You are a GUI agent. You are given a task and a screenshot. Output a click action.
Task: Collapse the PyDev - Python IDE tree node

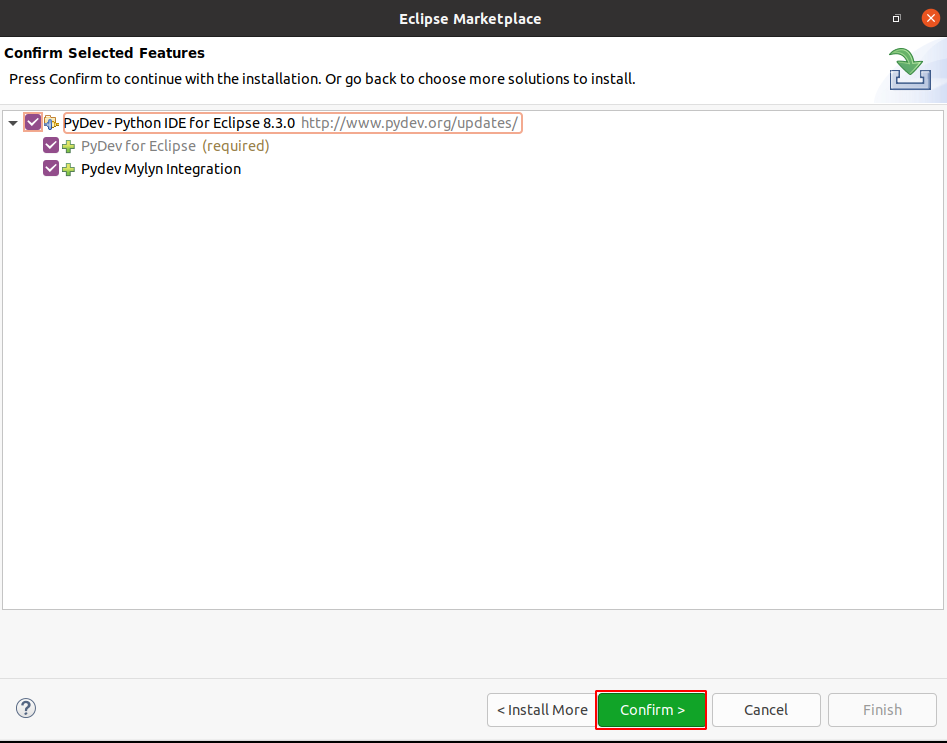13,123
